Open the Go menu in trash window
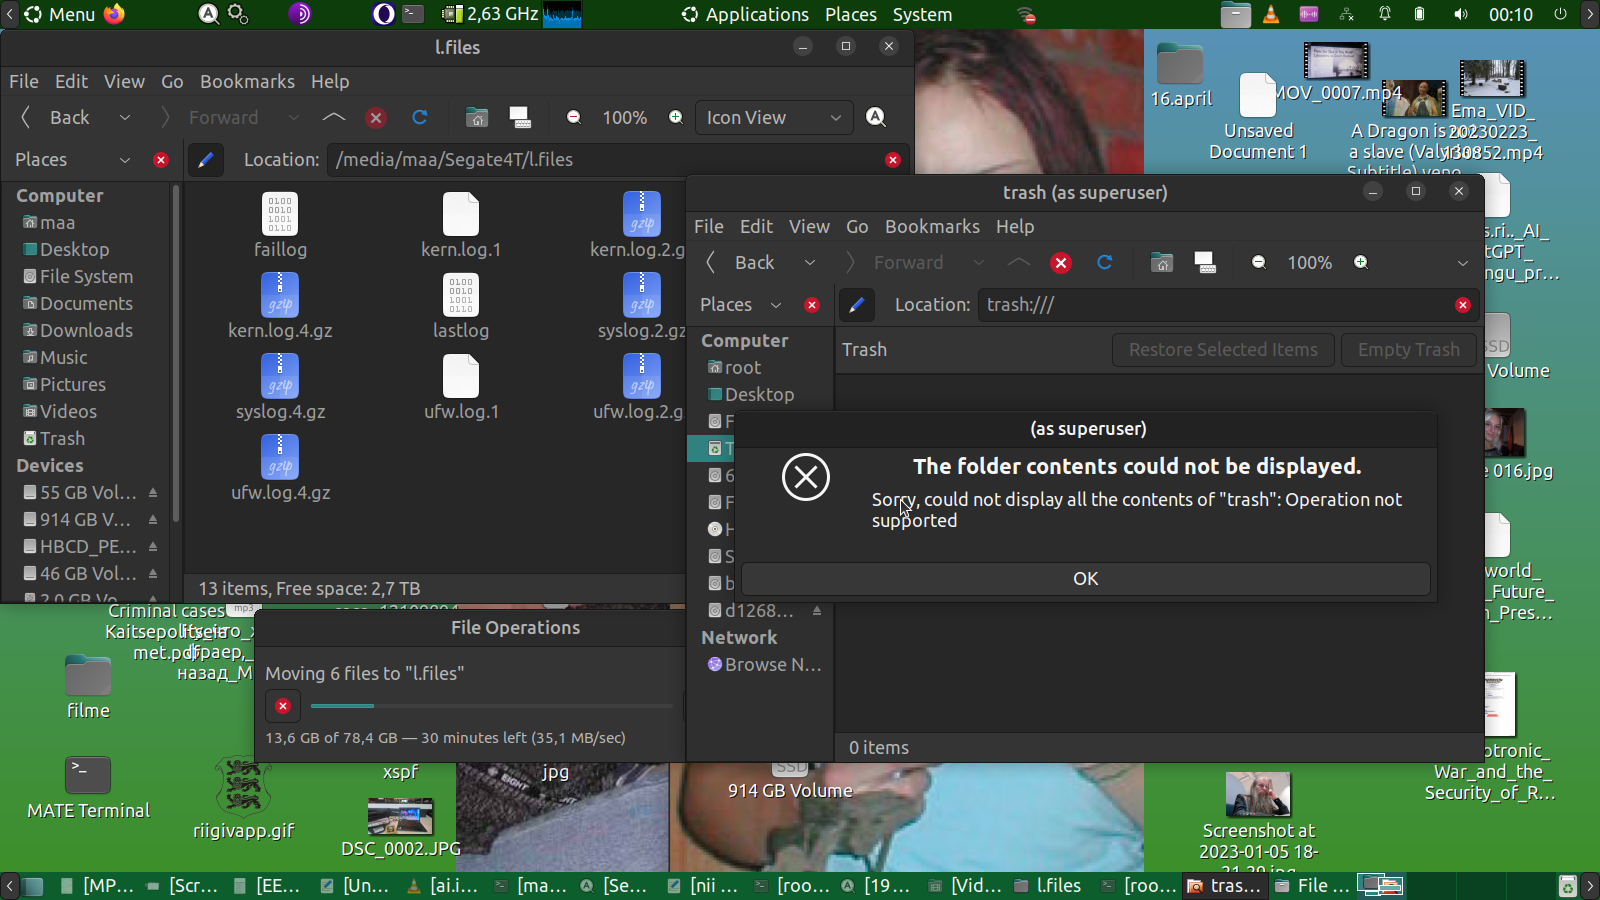Viewport: 1600px width, 900px height. pyautogui.click(x=857, y=227)
